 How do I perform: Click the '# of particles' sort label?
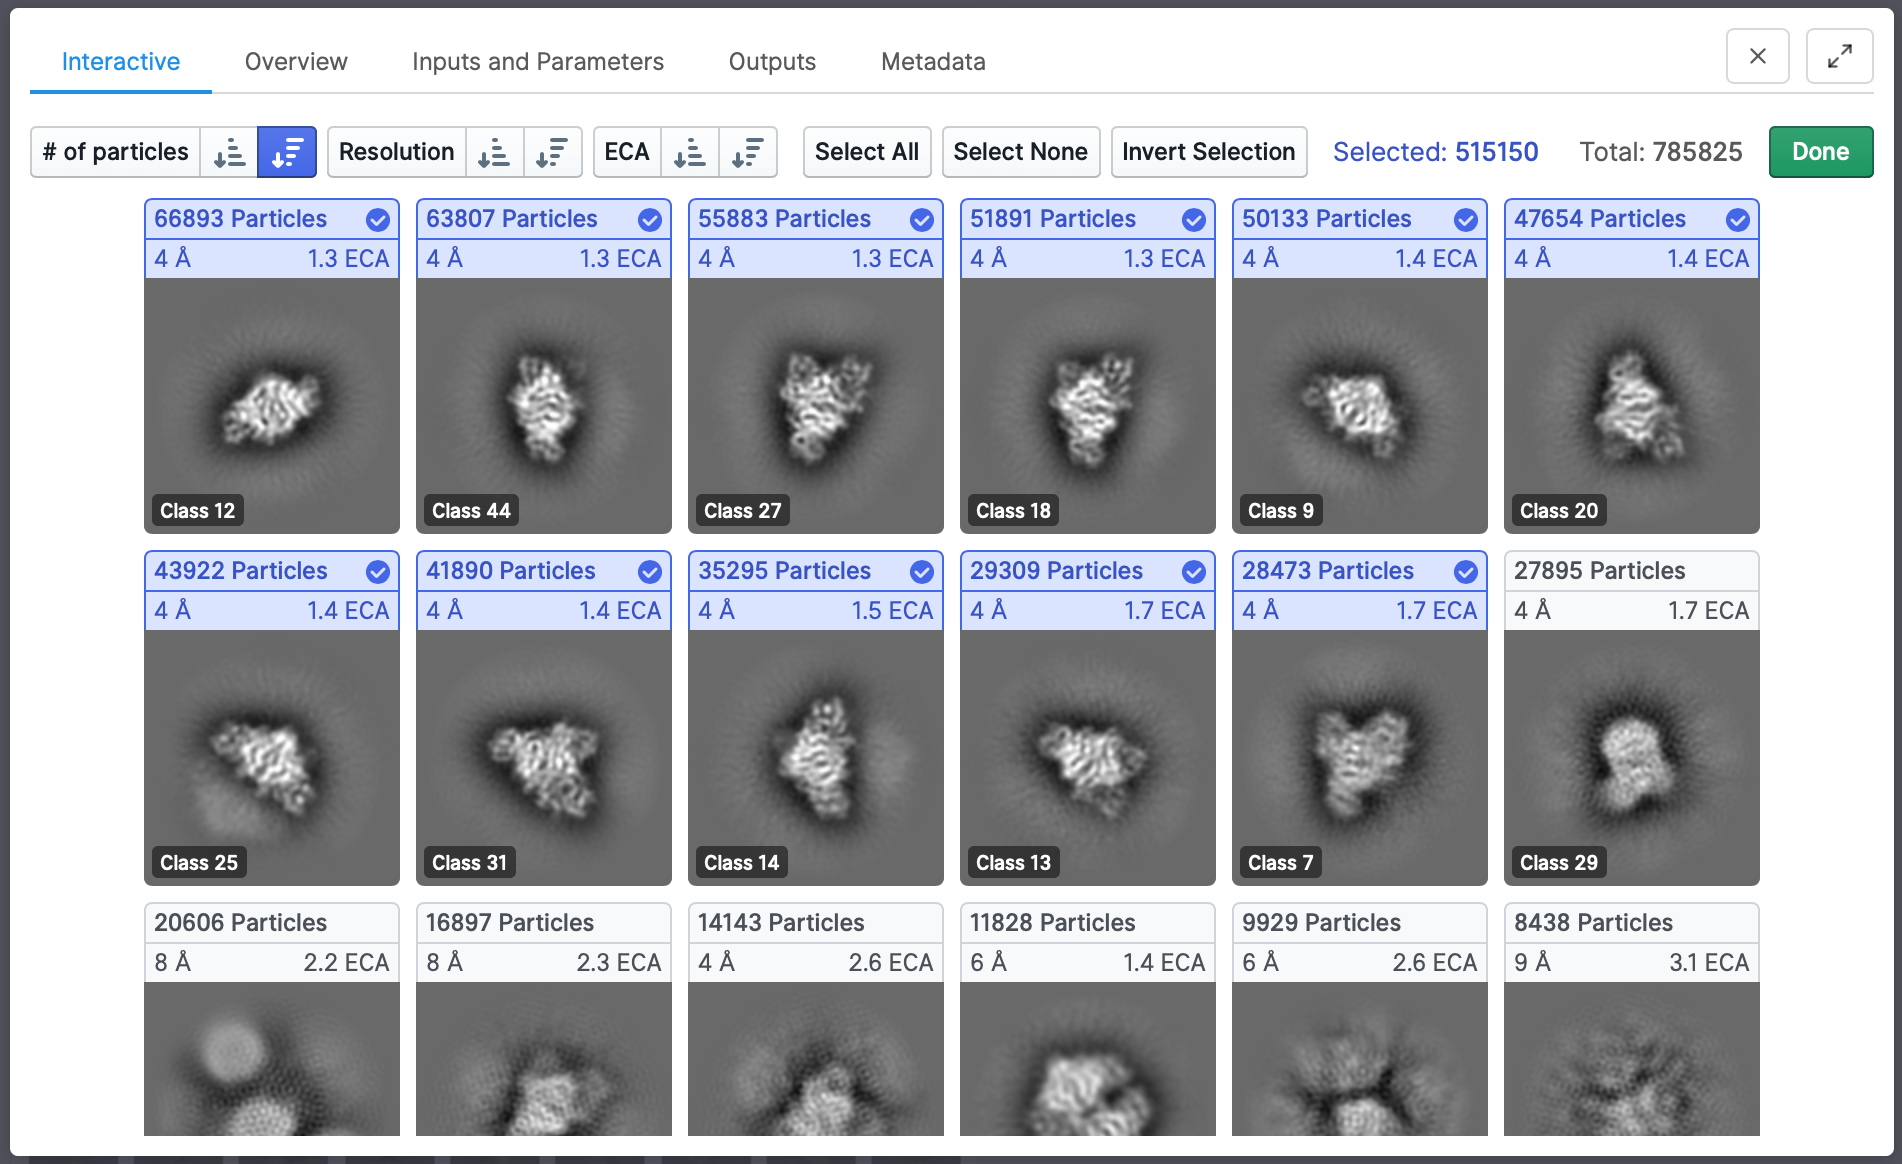click(x=116, y=152)
